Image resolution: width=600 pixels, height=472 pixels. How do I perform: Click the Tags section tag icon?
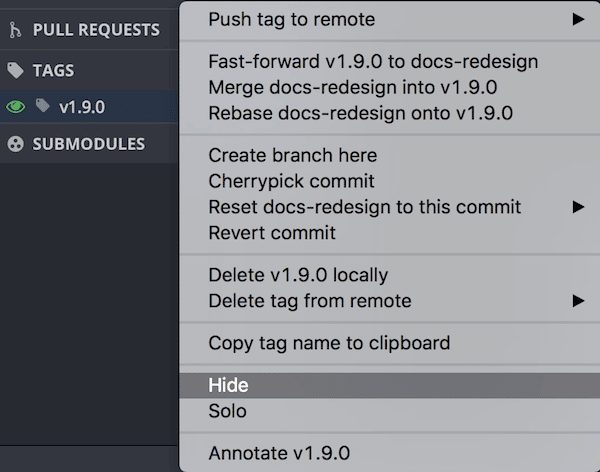click(x=15, y=71)
